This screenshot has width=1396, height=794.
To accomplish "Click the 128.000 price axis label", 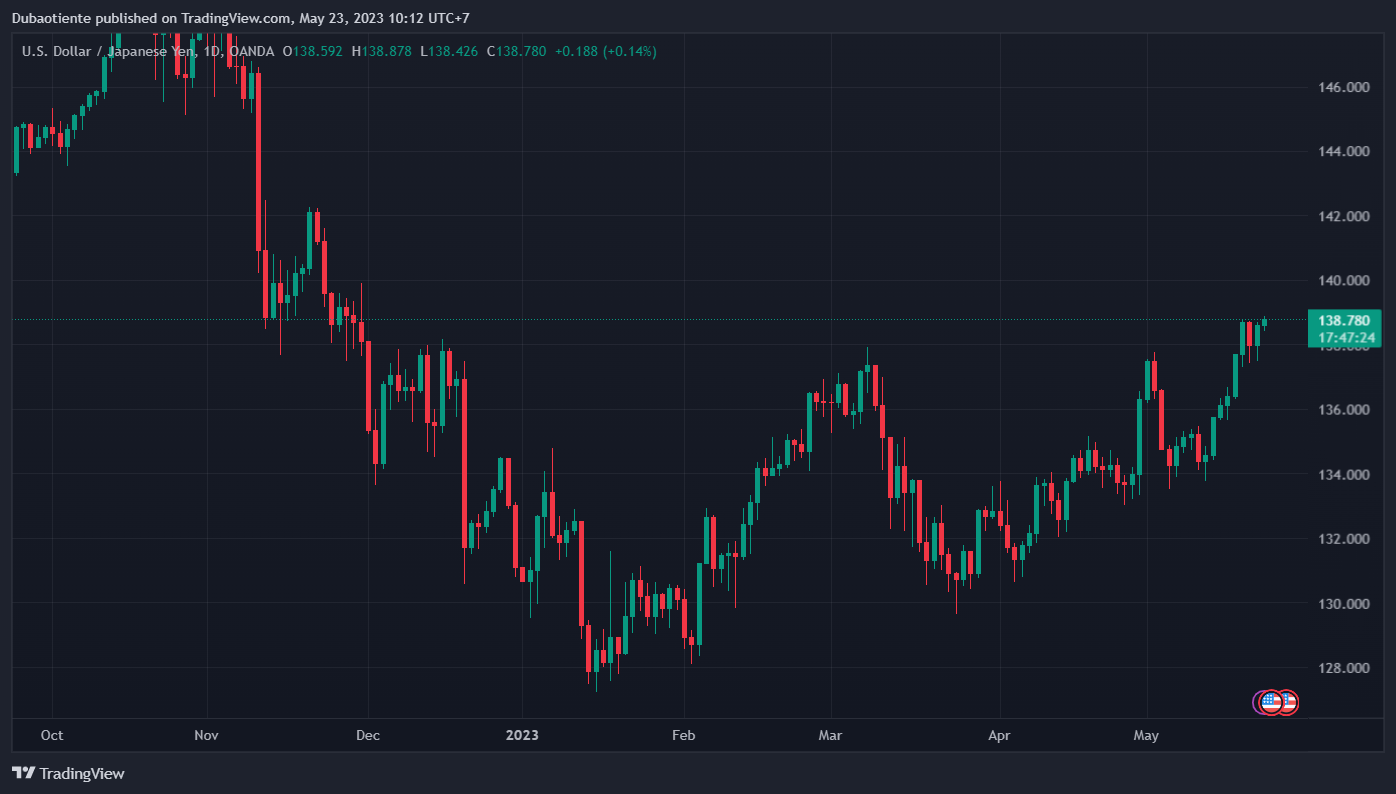I will click(1343, 669).
